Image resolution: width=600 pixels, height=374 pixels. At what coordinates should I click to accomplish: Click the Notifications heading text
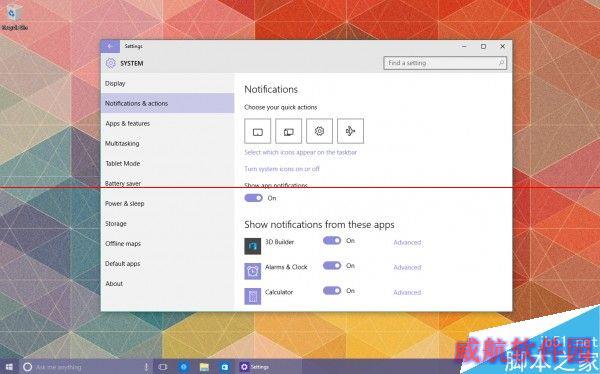pyautogui.click(x=271, y=89)
